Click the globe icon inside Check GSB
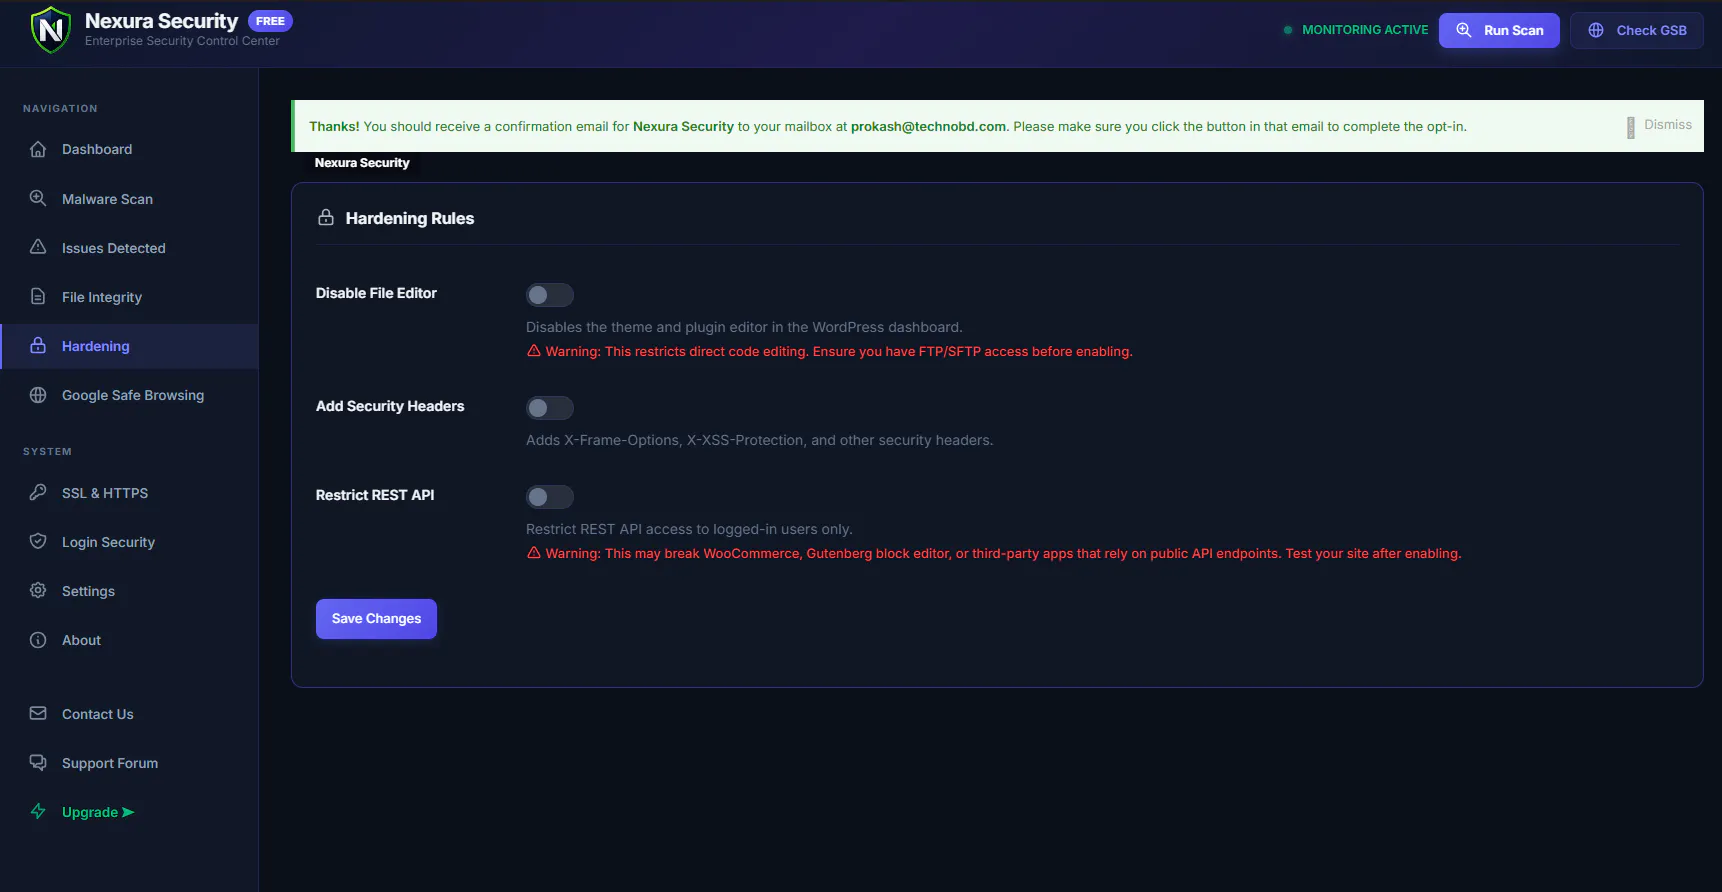1722x892 pixels. [x=1596, y=30]
